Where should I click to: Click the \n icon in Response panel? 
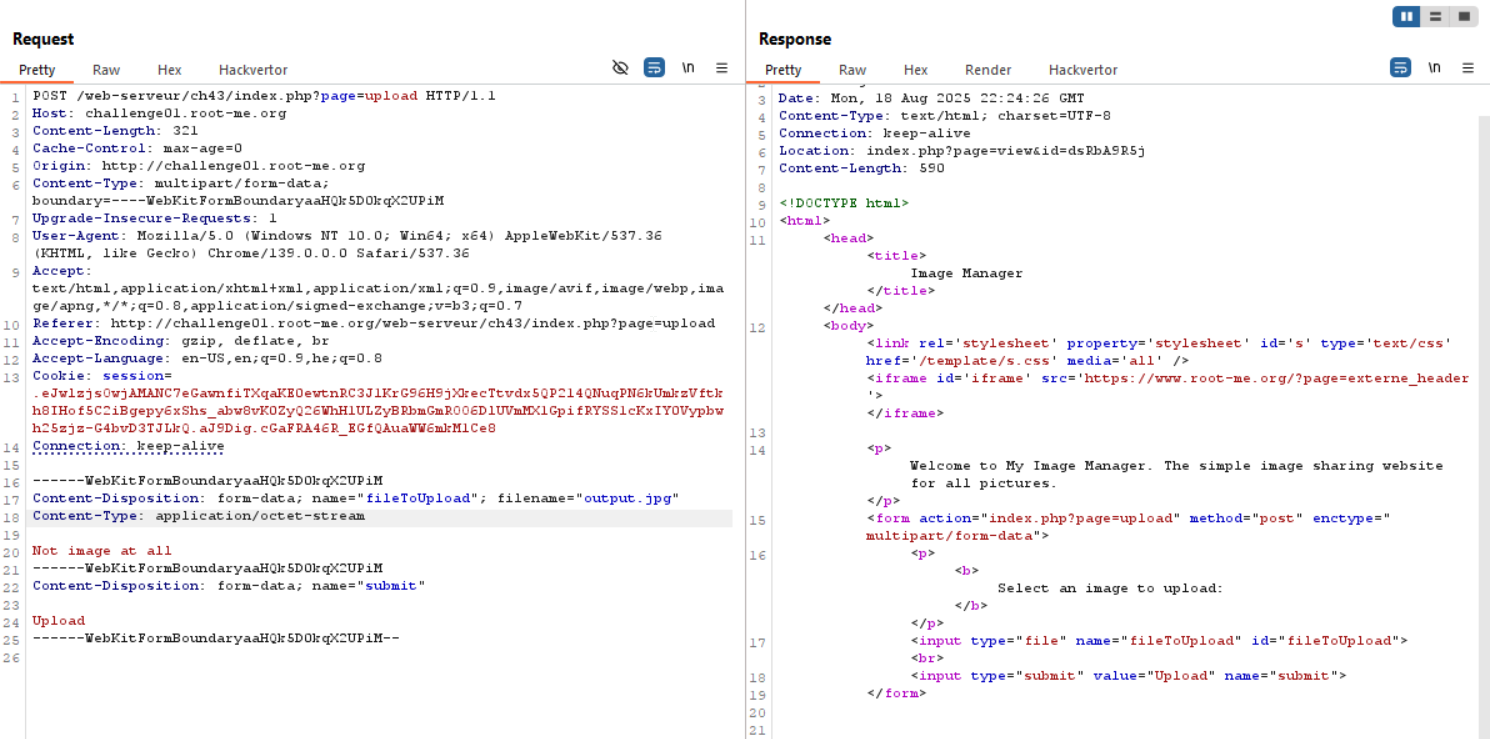[1434, 68]
